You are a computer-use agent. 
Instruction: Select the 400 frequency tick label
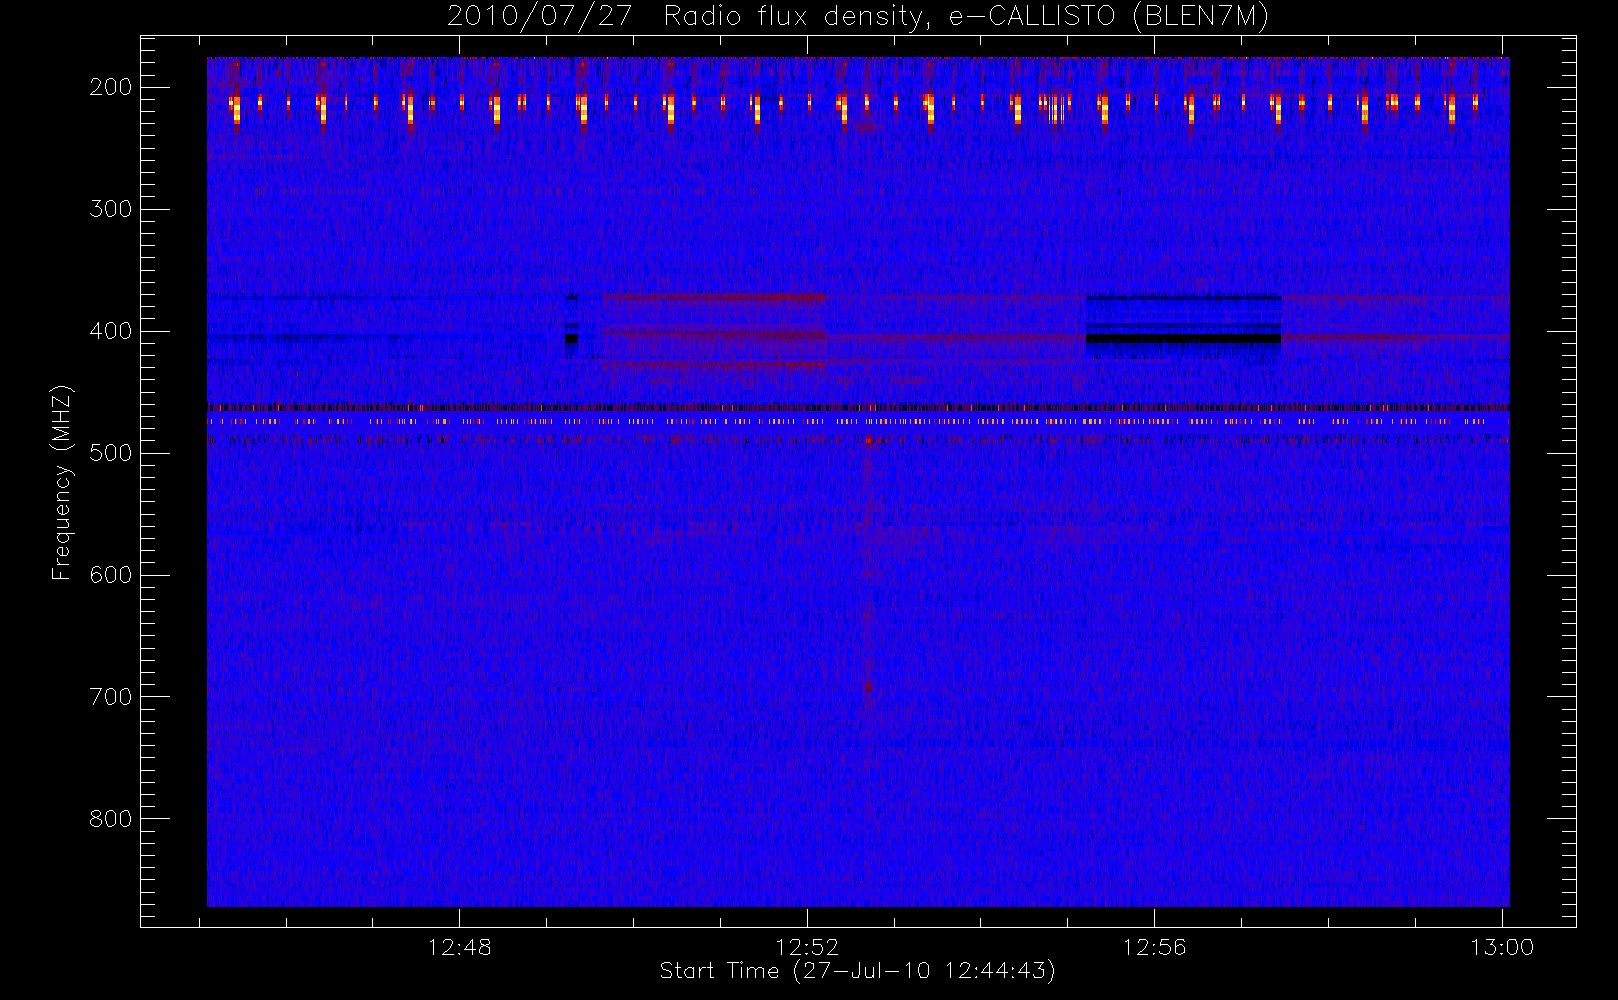click(x=111, y=331)
